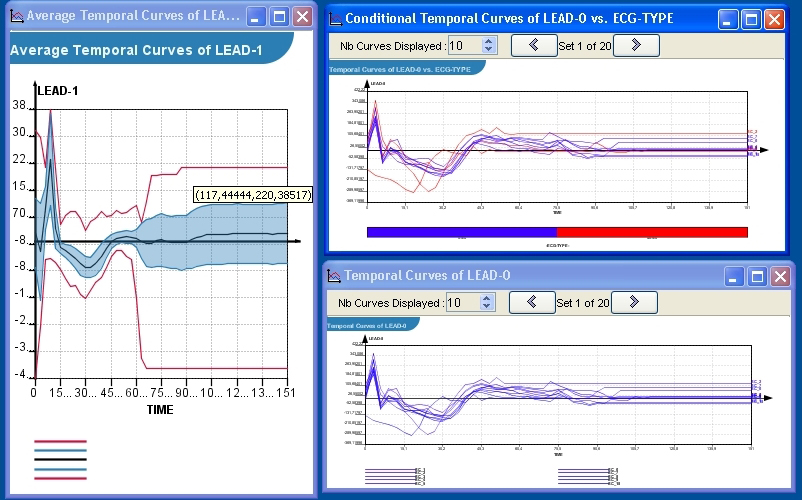Minimize the Conditional Temporal Curves window
Screen dimensions: 802x500
727,20
